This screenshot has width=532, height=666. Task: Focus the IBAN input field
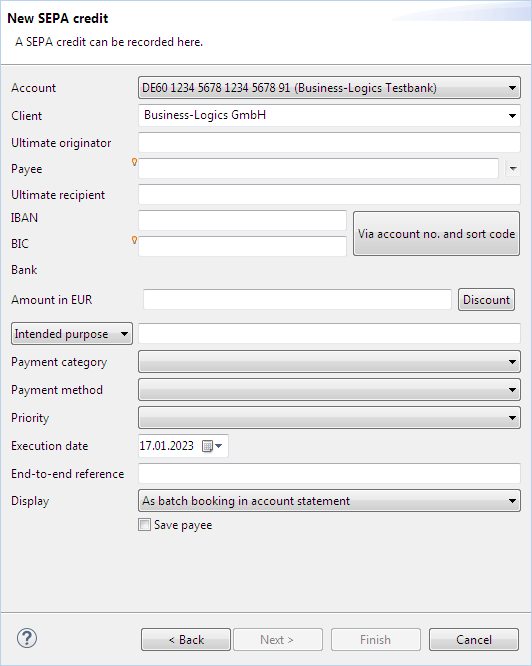click(242, 221)
